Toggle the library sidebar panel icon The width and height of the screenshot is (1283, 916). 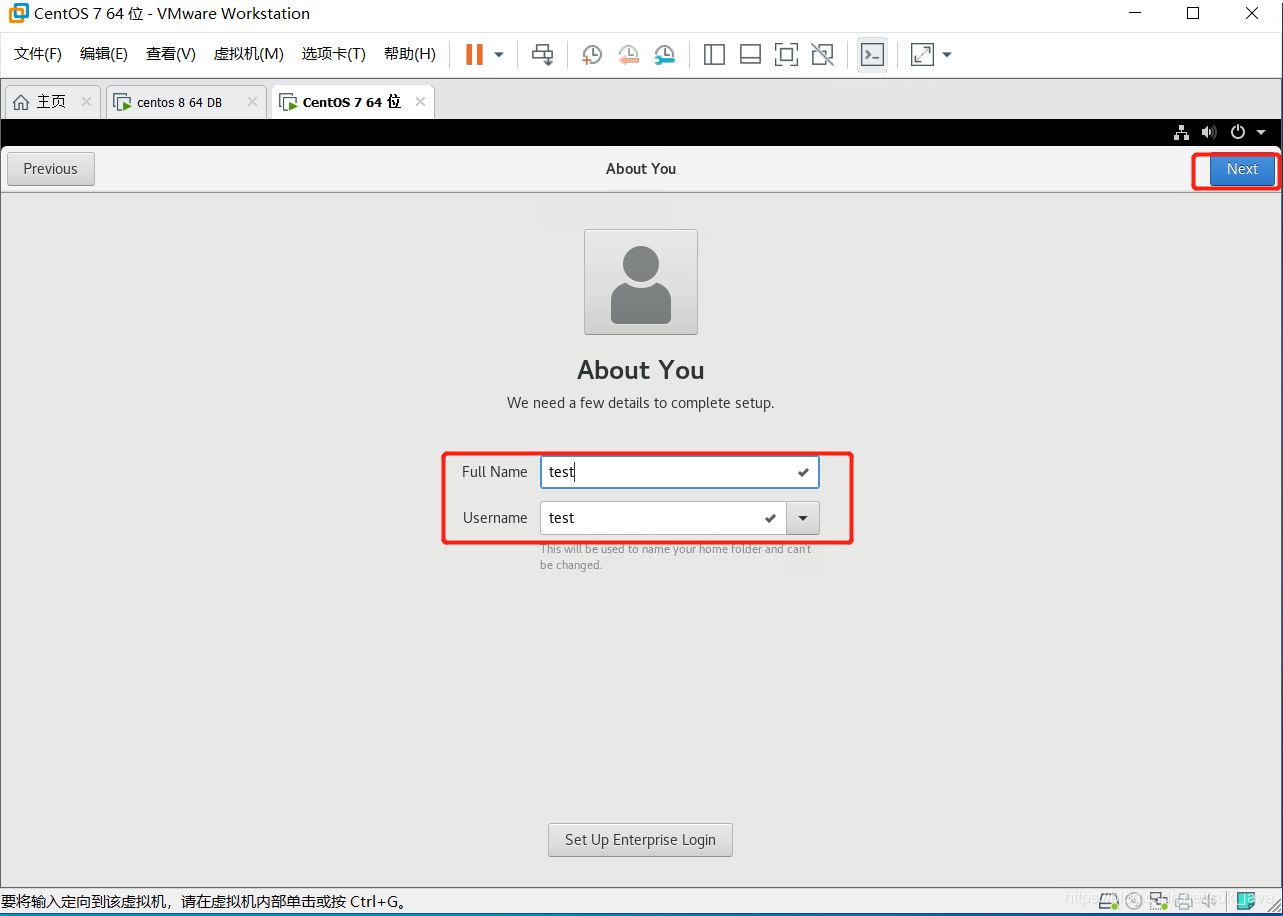coord(714,54)
